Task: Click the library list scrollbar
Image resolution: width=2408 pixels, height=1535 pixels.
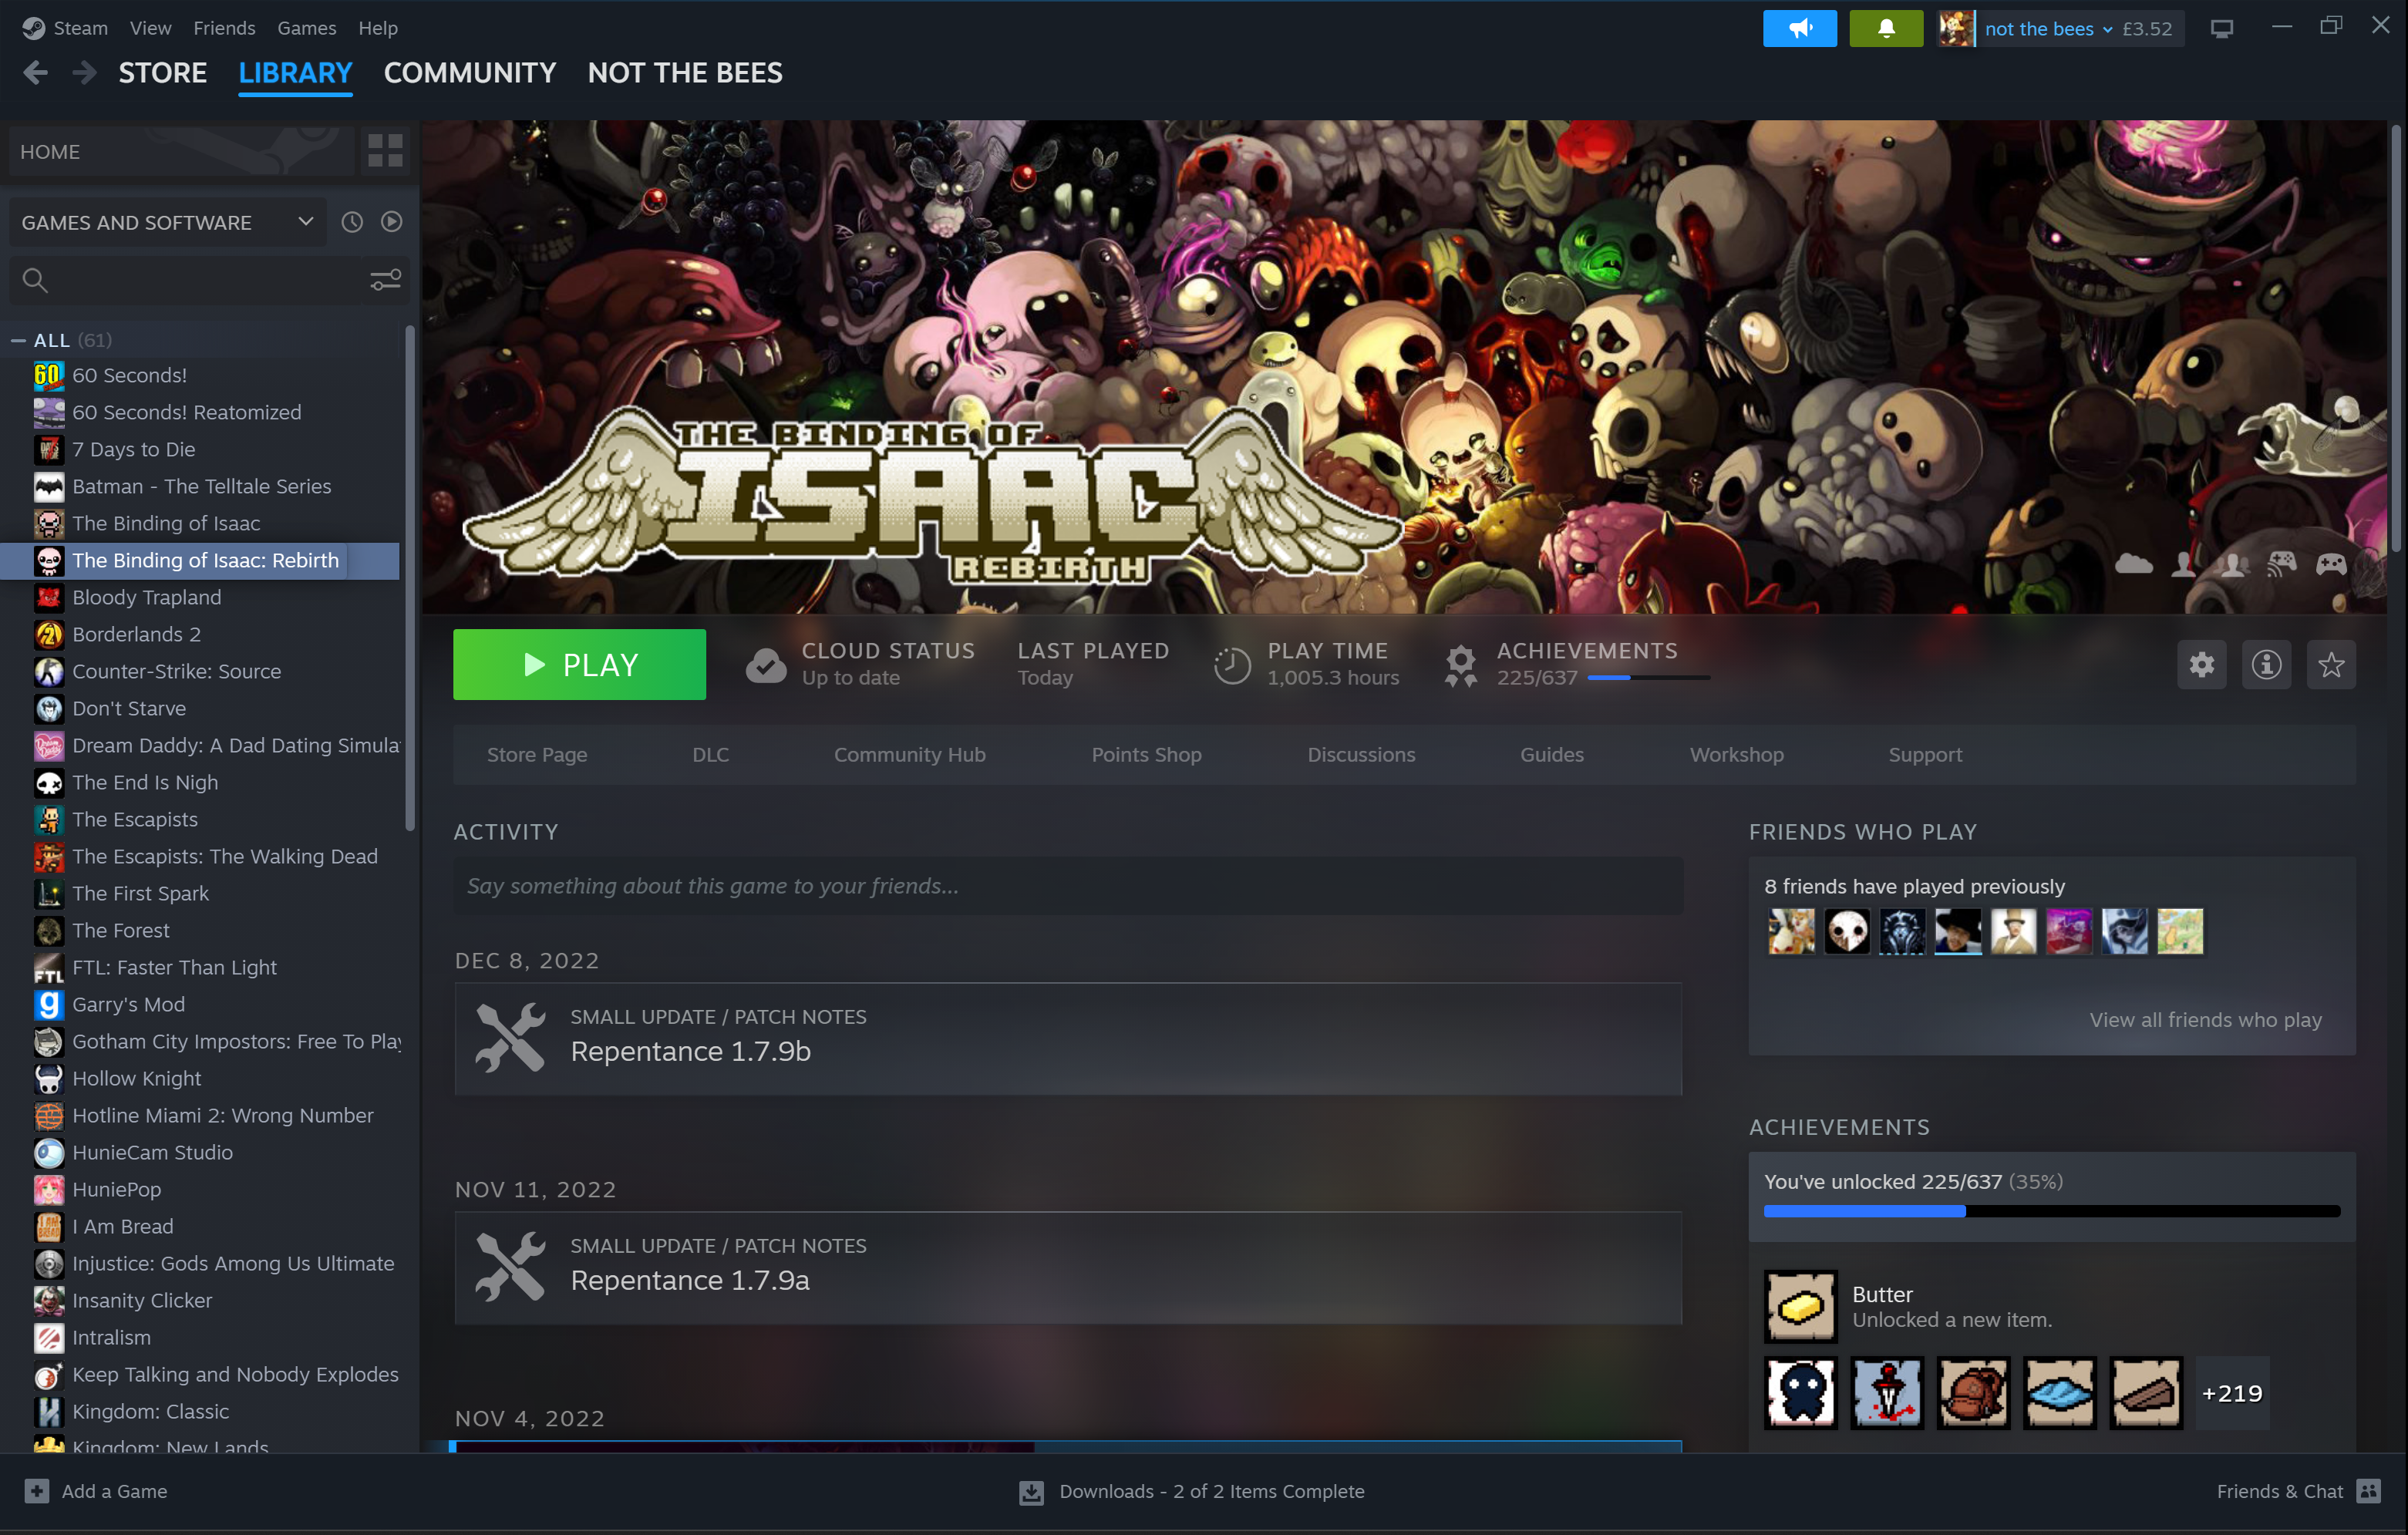Action: point(409,578)
